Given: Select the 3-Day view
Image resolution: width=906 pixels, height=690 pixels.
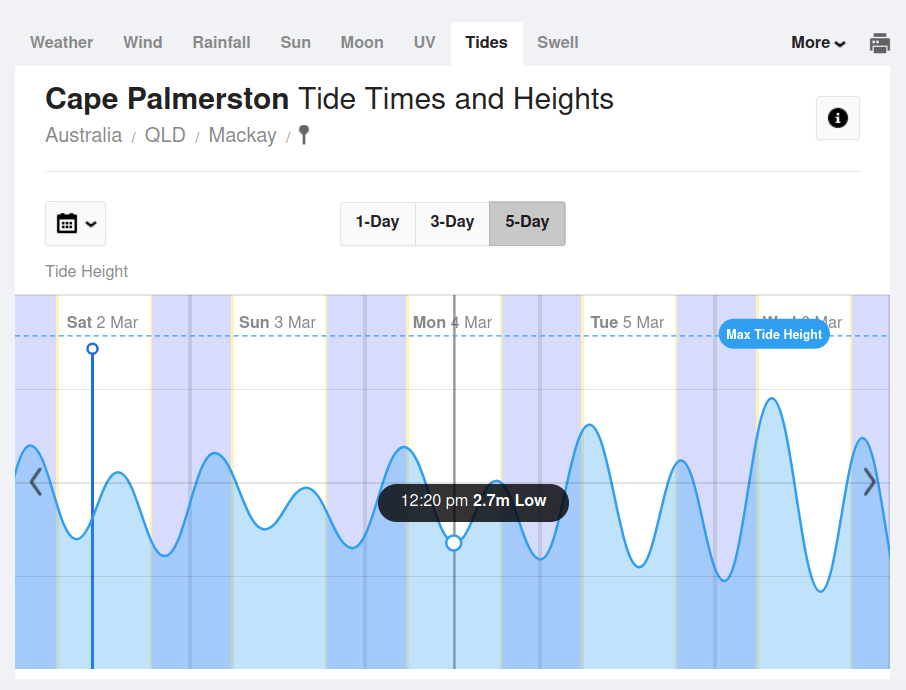Looking at the screenshot, I should point(452,222).
